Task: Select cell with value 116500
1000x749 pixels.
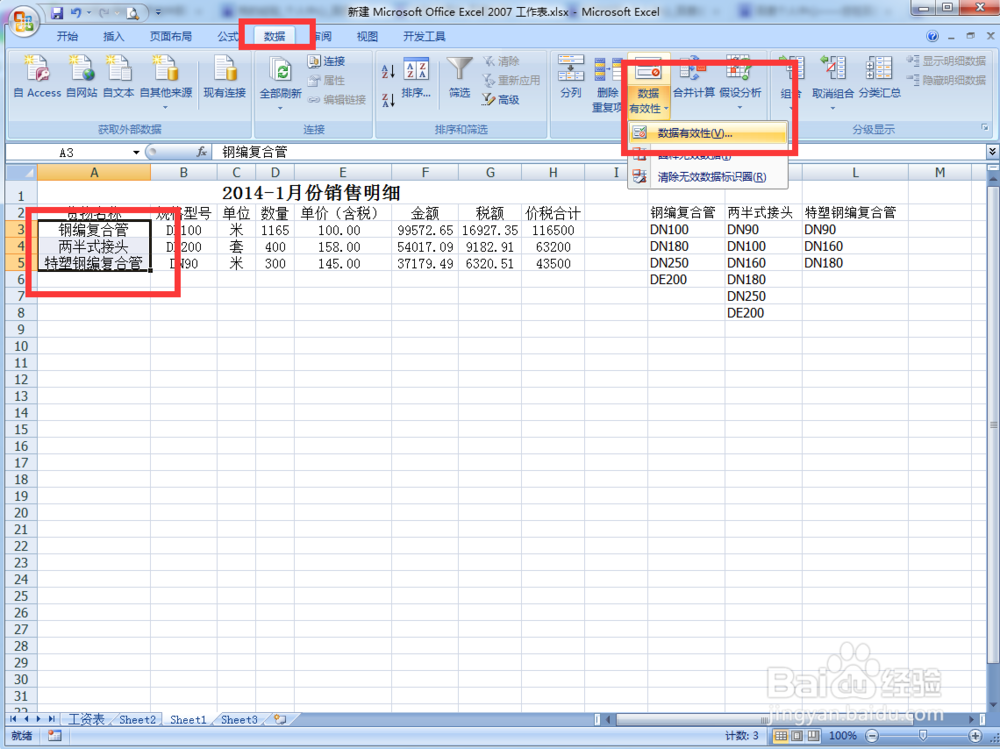Action: click(553, 230)
